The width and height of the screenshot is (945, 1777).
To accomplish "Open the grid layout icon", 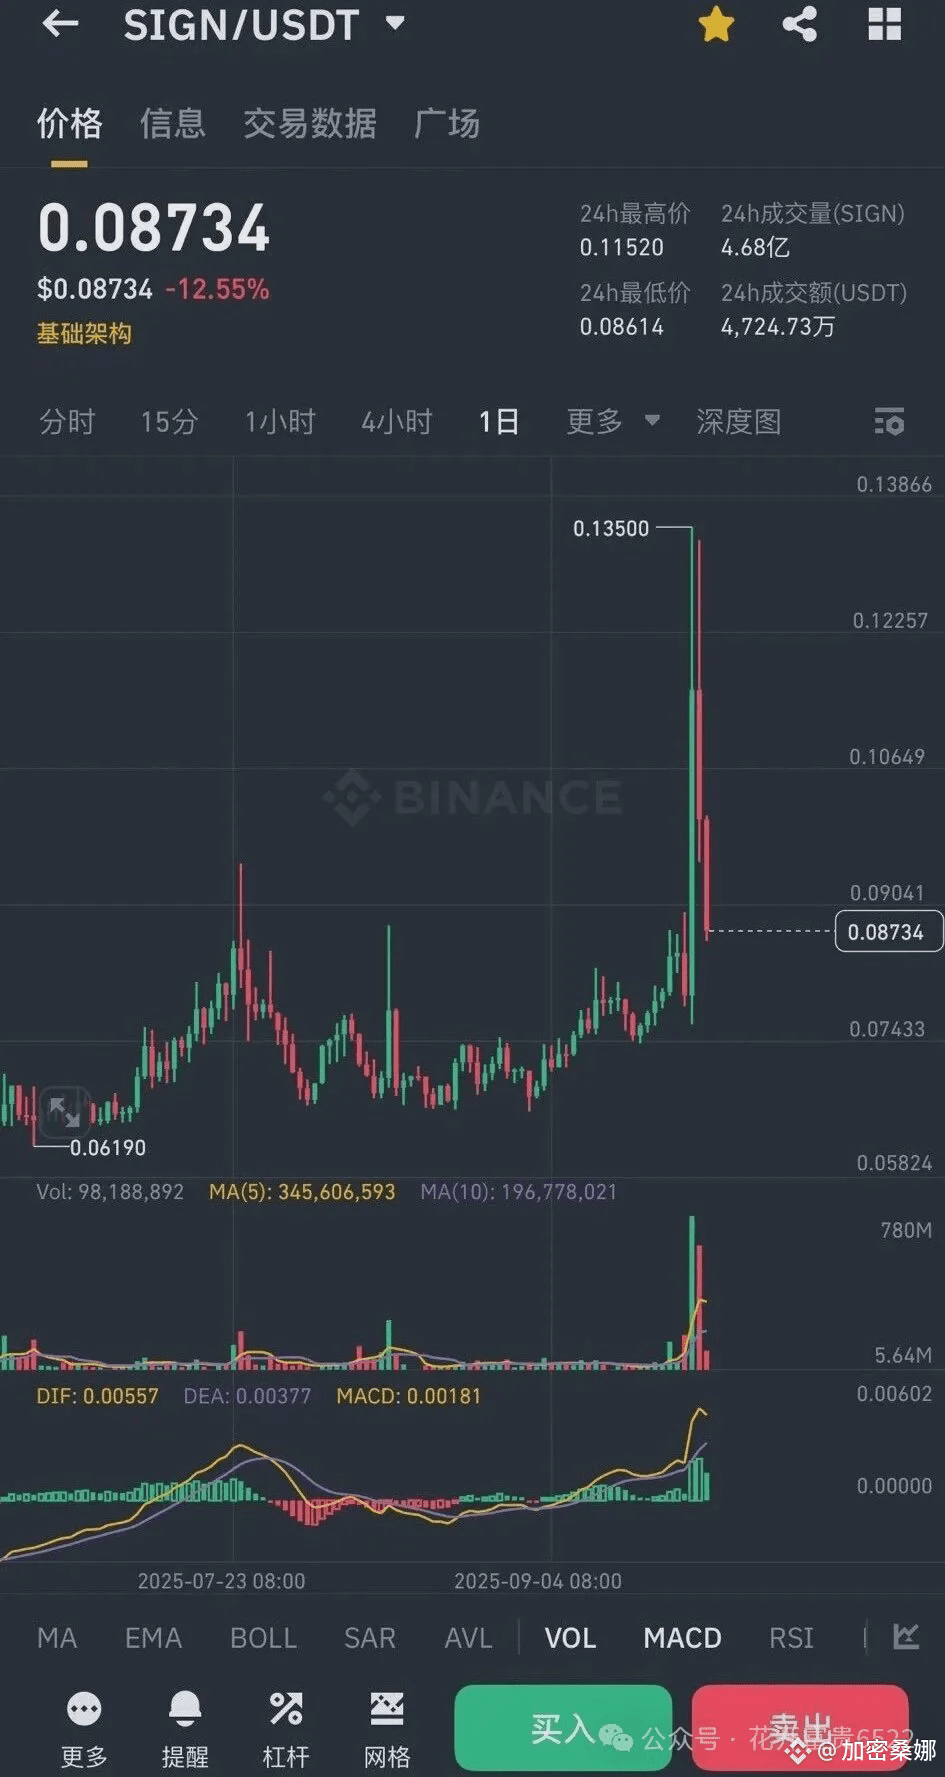I will click(885, 24).
